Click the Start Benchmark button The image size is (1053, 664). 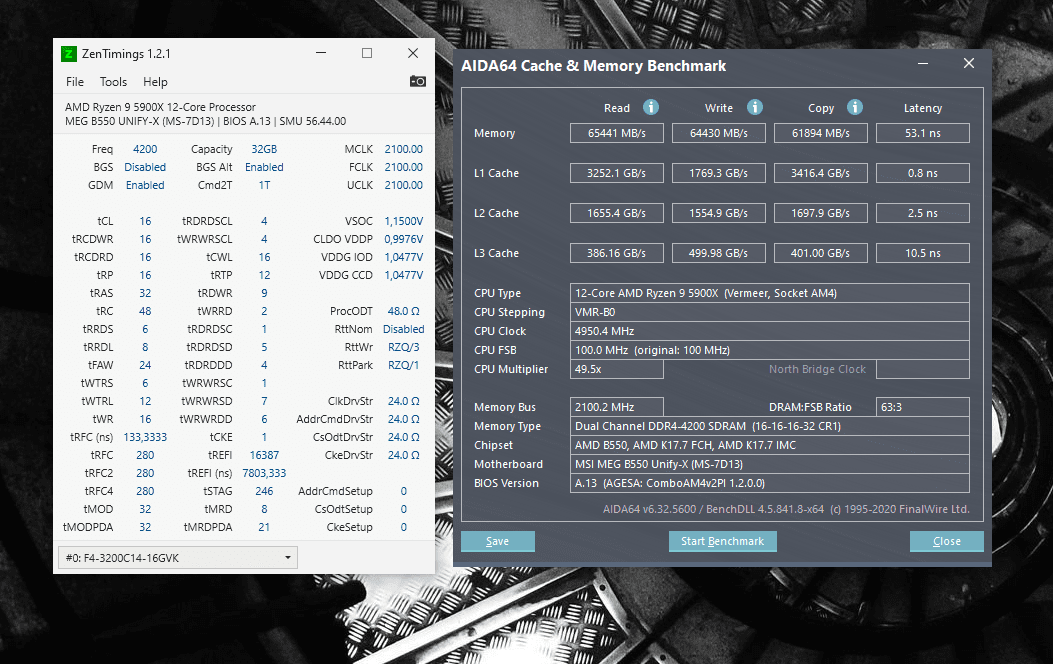723,541
